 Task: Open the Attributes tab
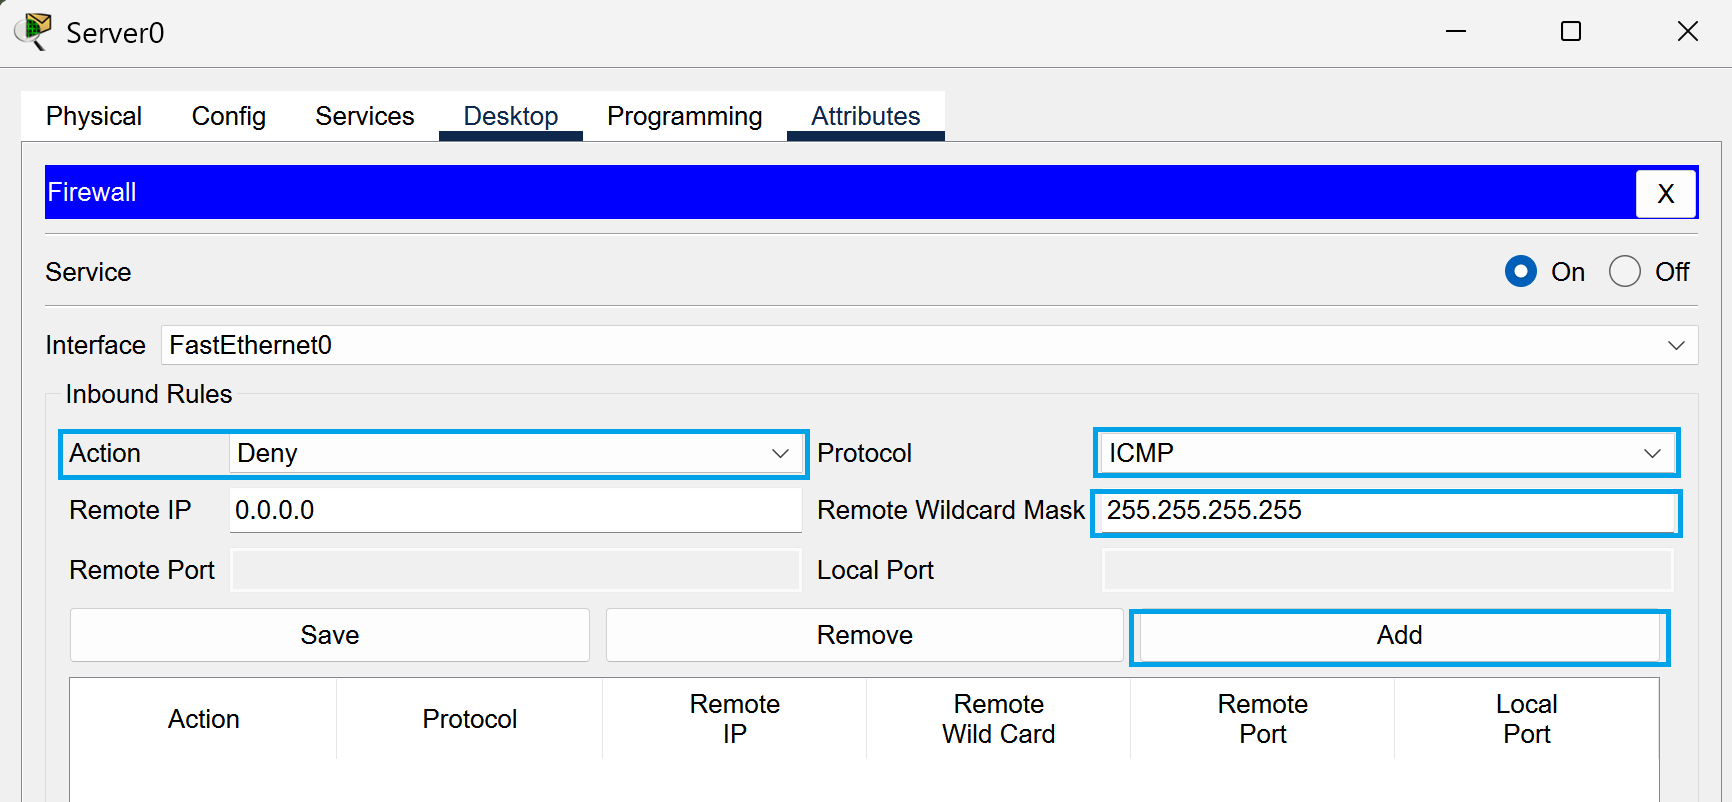click(866, 116)
